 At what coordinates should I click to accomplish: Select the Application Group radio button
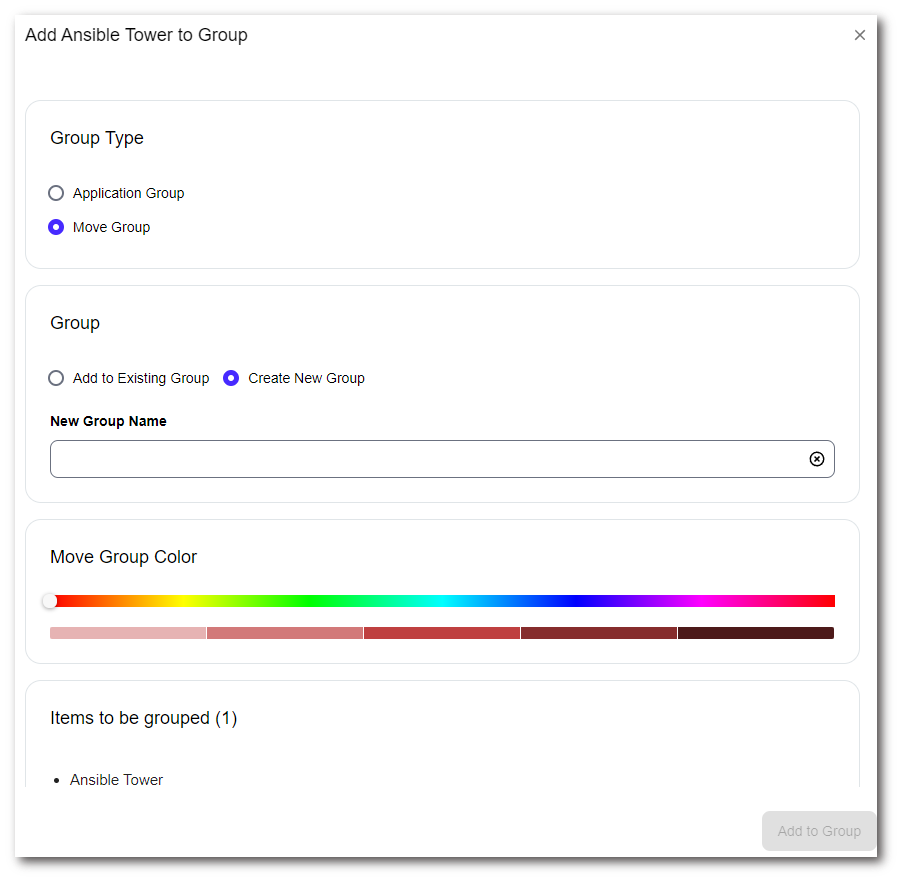57,193
